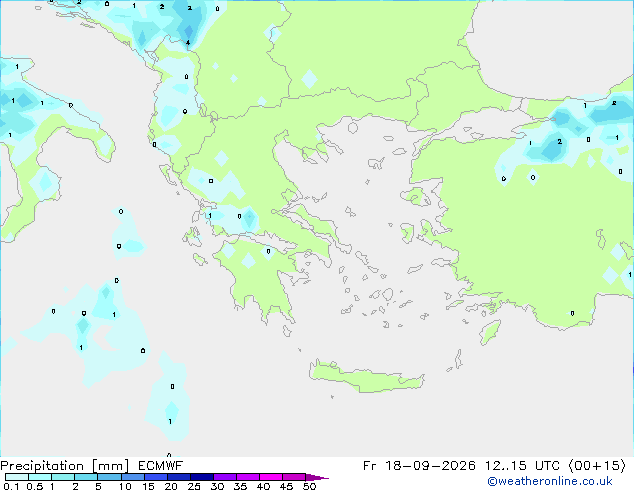Select the 0.1–0.5 mm legend color box
634x490 pixels.
coord(17,477)
